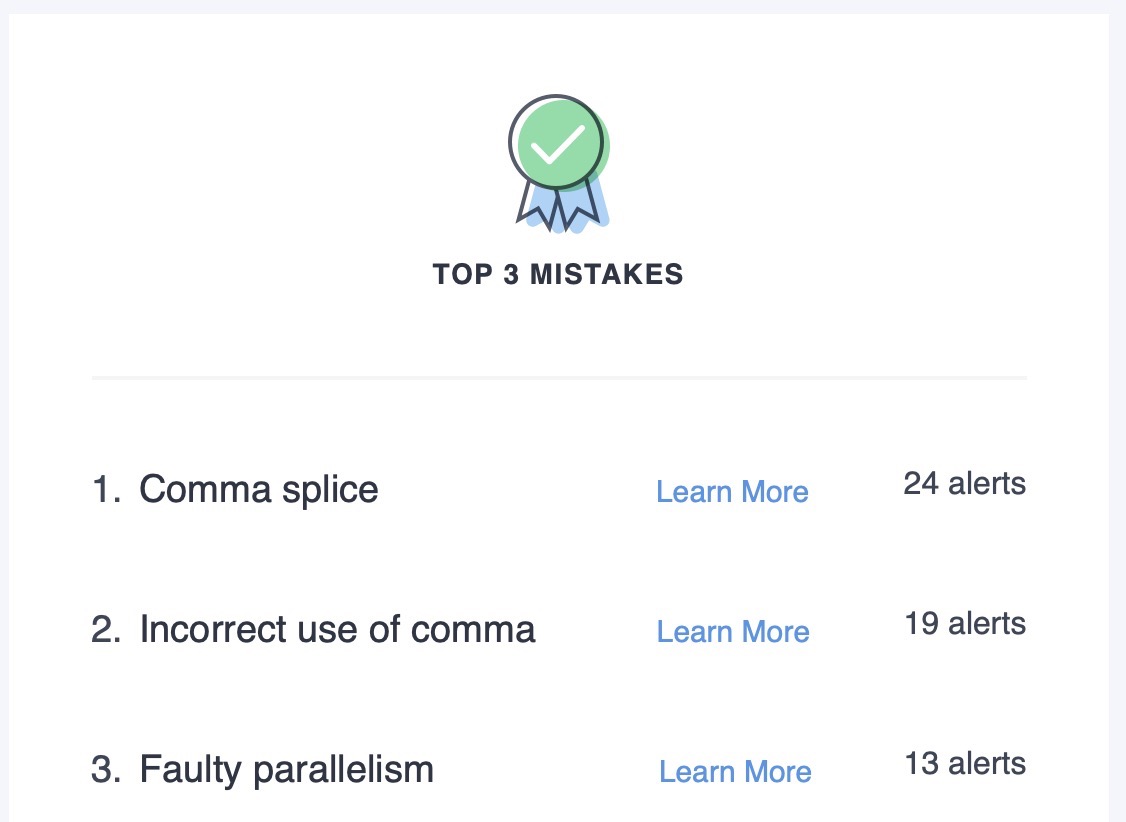The image size is (1126, 822).
Task: Click the 24 alerts count
Action: [x=964, y=483]
